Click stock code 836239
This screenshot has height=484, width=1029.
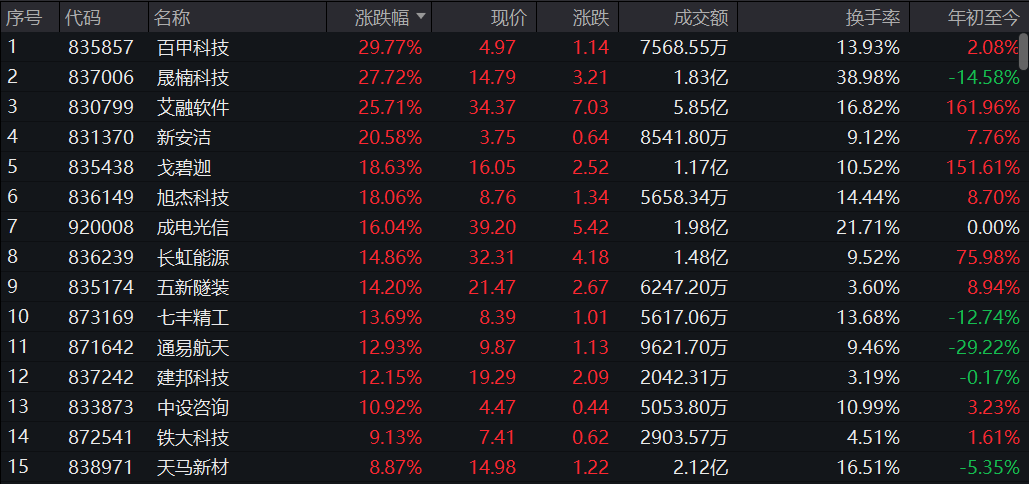pos(100,257)
